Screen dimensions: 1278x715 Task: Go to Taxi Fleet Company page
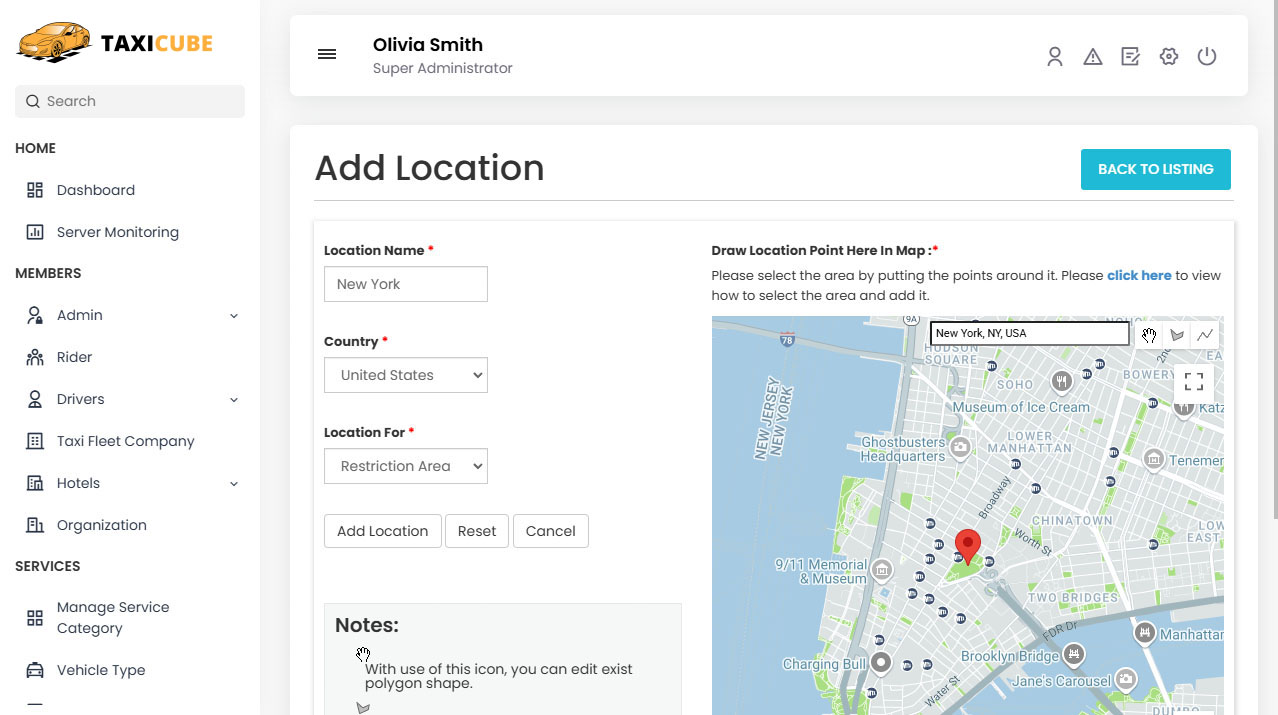pyautogui.click(x=125, y=441)
